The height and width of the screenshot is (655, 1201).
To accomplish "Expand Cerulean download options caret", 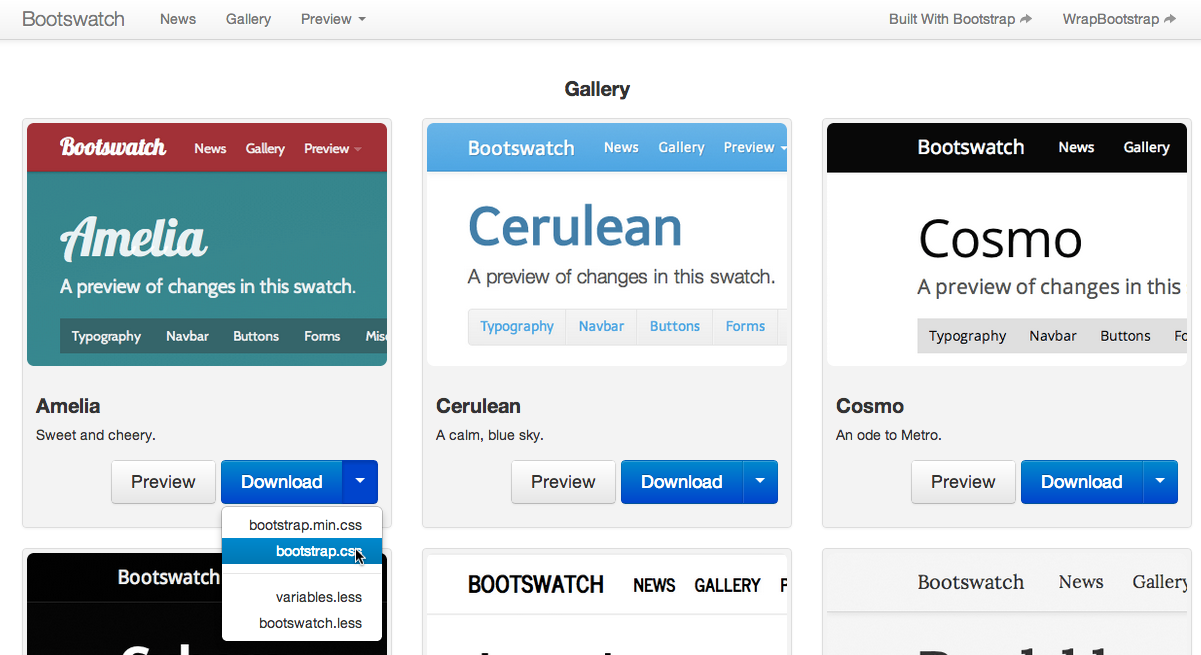I will coord(760,482).
